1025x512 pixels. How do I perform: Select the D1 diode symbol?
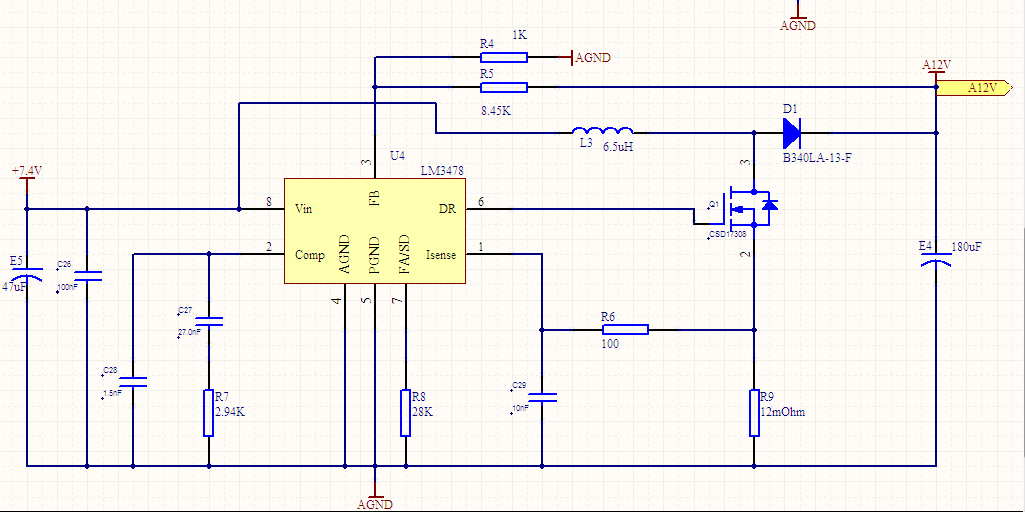click(x=791, y=133)
